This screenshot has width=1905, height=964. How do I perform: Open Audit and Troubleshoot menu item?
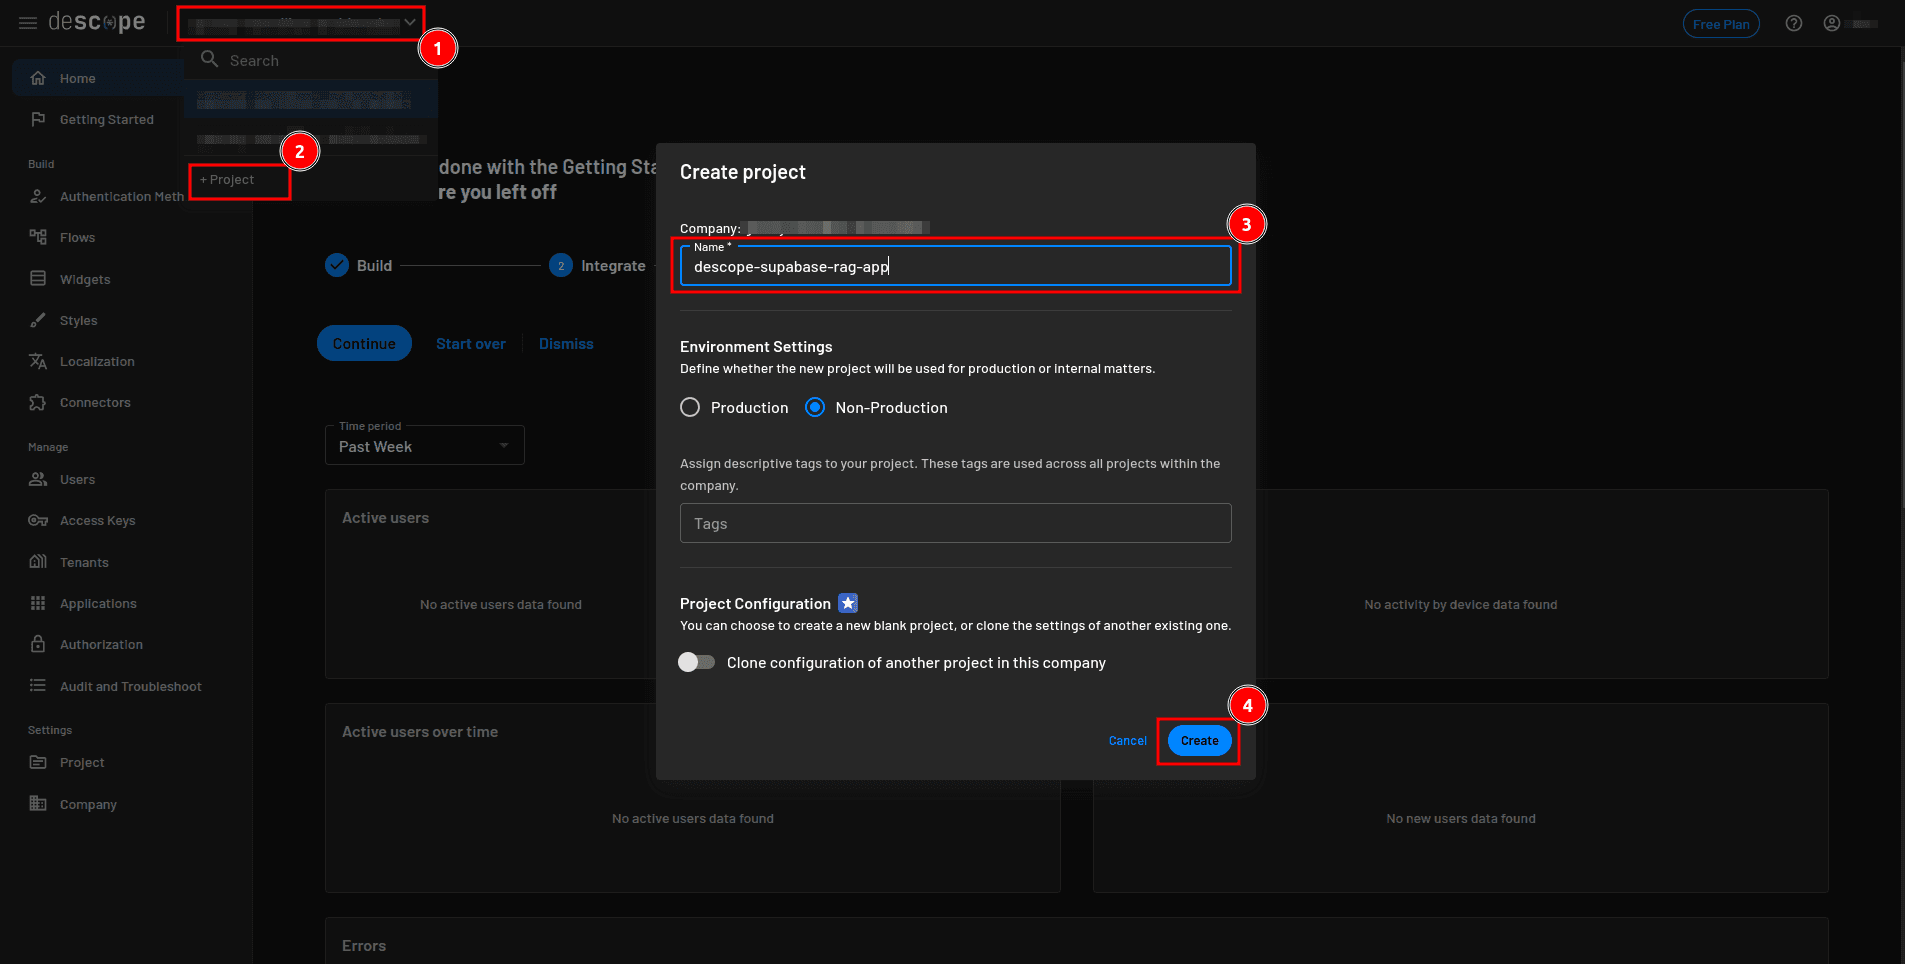(130, 686)
